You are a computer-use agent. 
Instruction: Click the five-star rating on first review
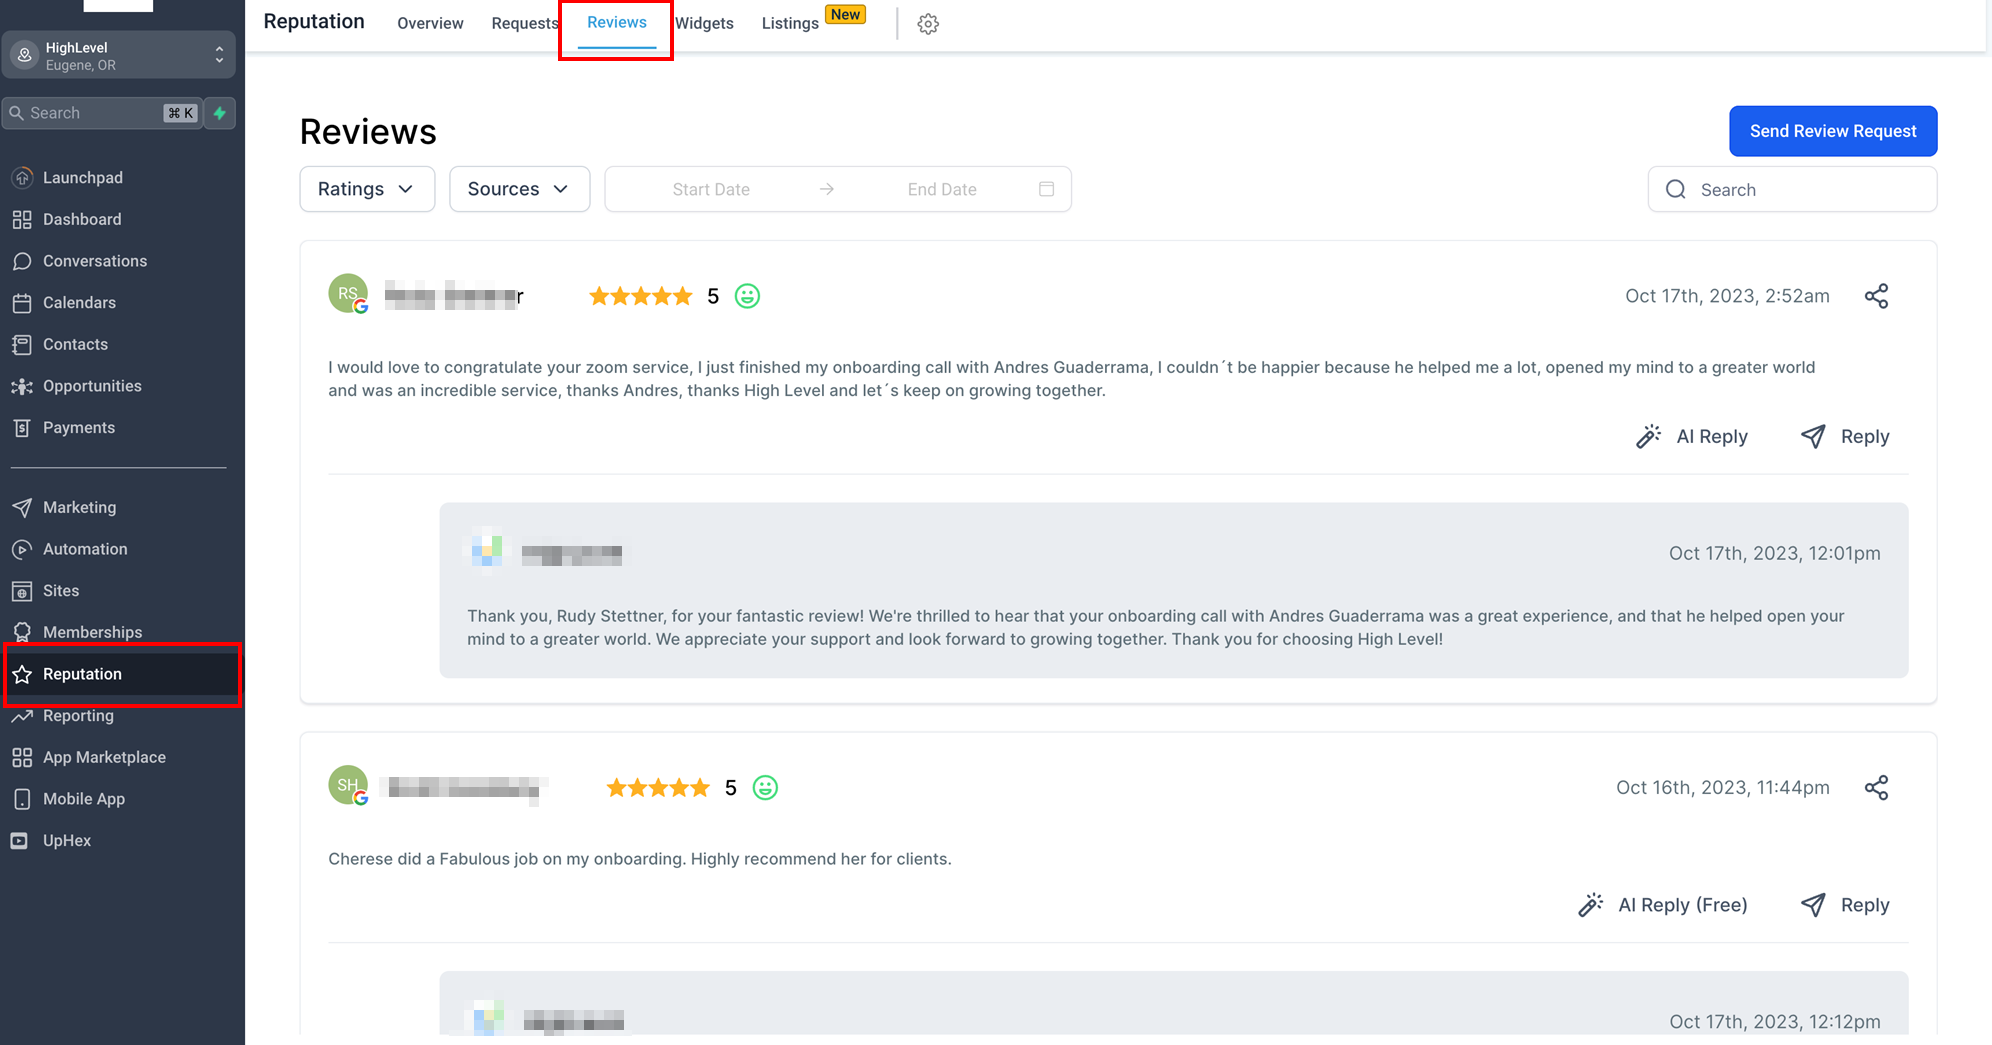[641, 296]
